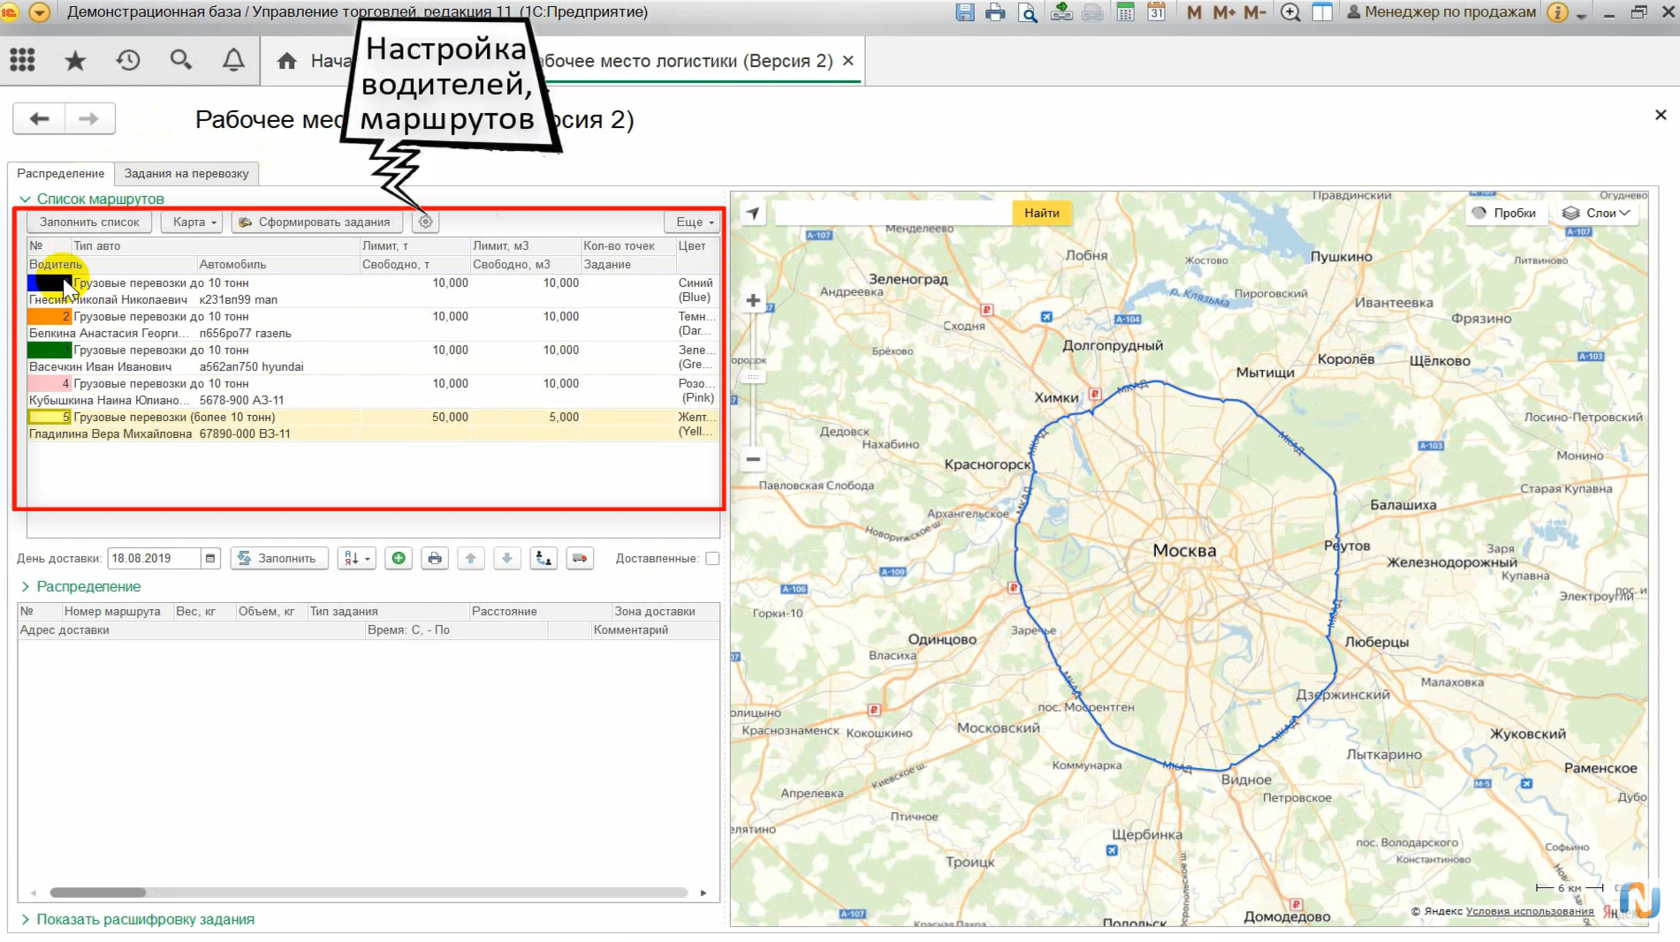The width and height of the screenshot is (1680, 942).
Task: Toggle the Доставленные checkbox
Action: tap(712, 558)
